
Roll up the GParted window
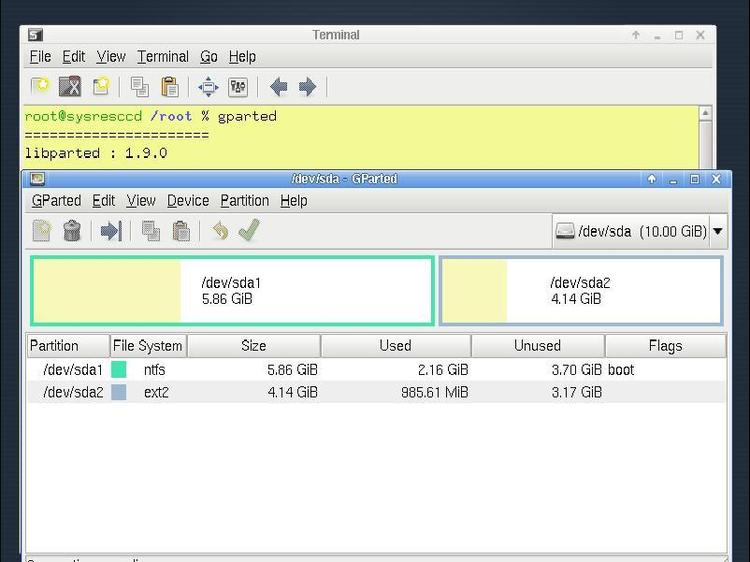pos(651,179)
